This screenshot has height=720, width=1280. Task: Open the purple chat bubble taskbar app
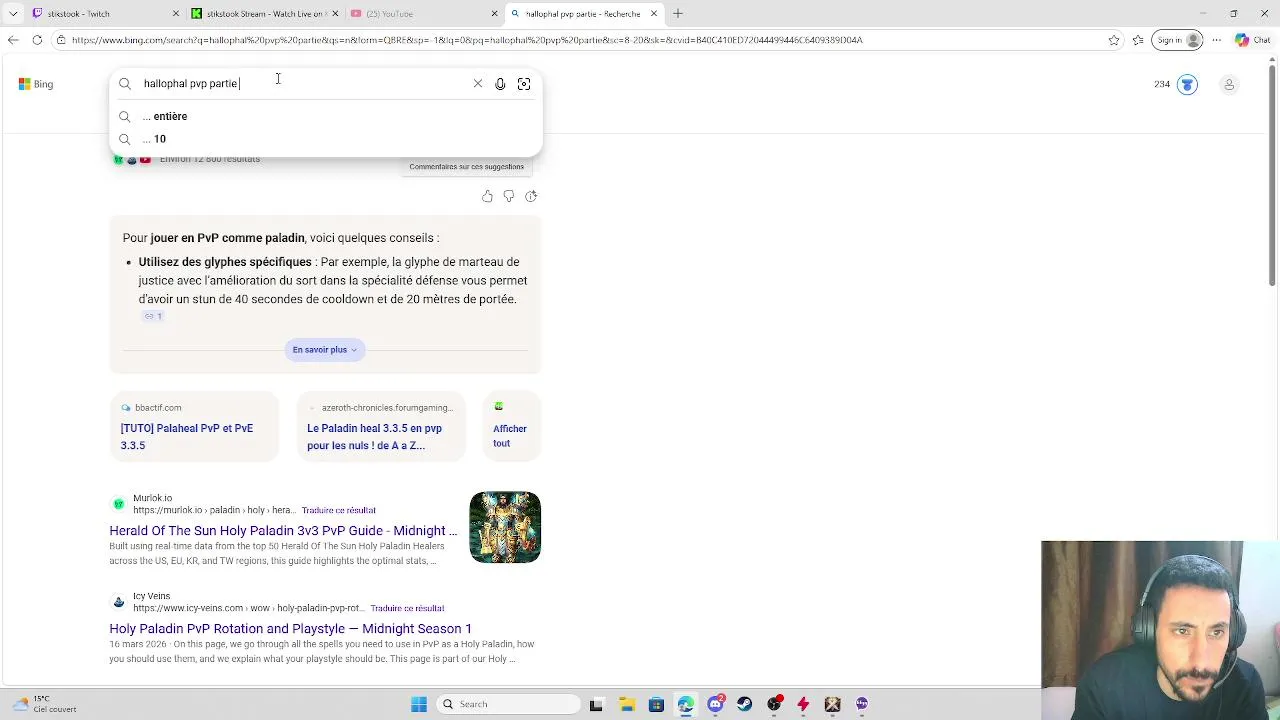tap(862, 704)
